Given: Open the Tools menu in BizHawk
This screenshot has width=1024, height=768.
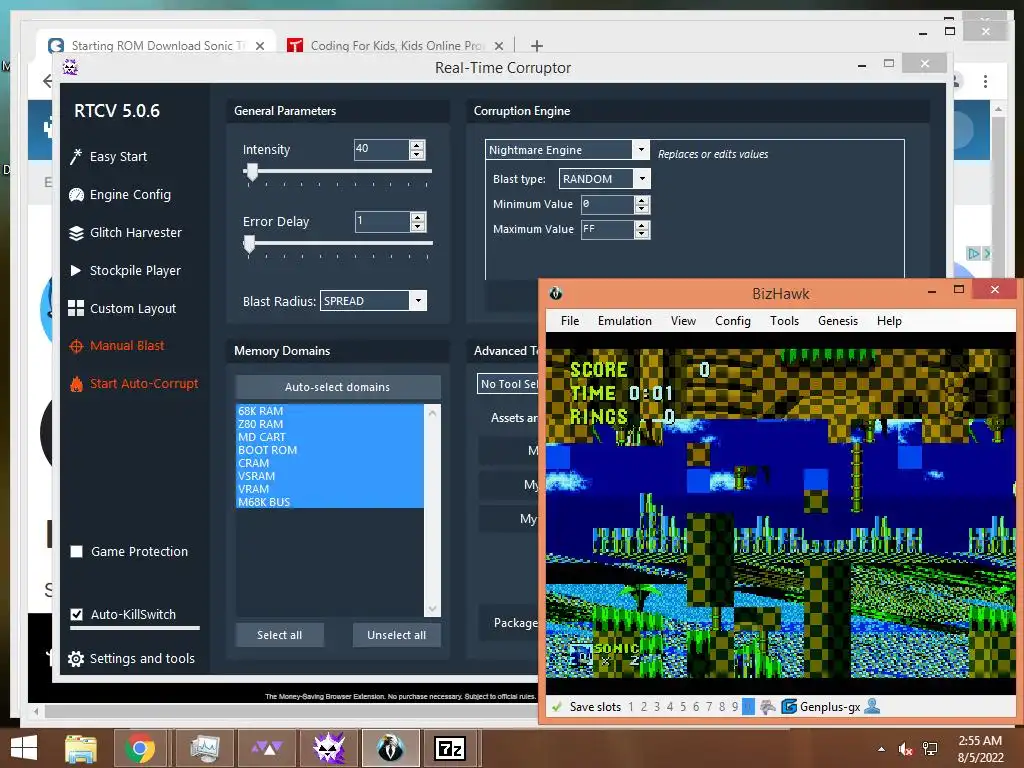Looking at the screenshot, I should pyautogui.click(x=784, y=321).
